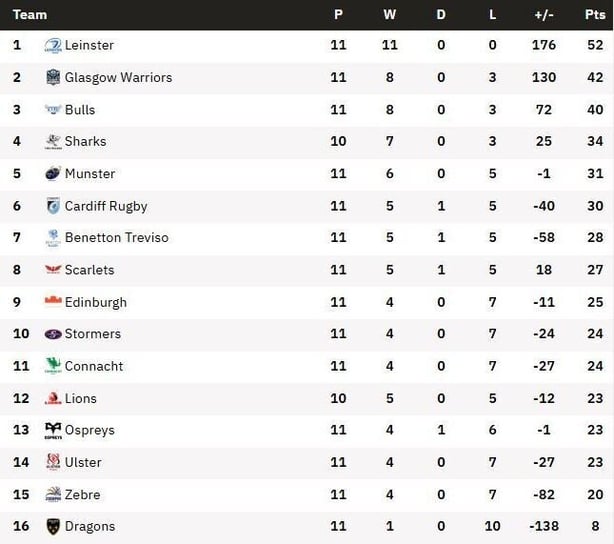Click the W column header
The image size is (614, 544).
point(390,14)
